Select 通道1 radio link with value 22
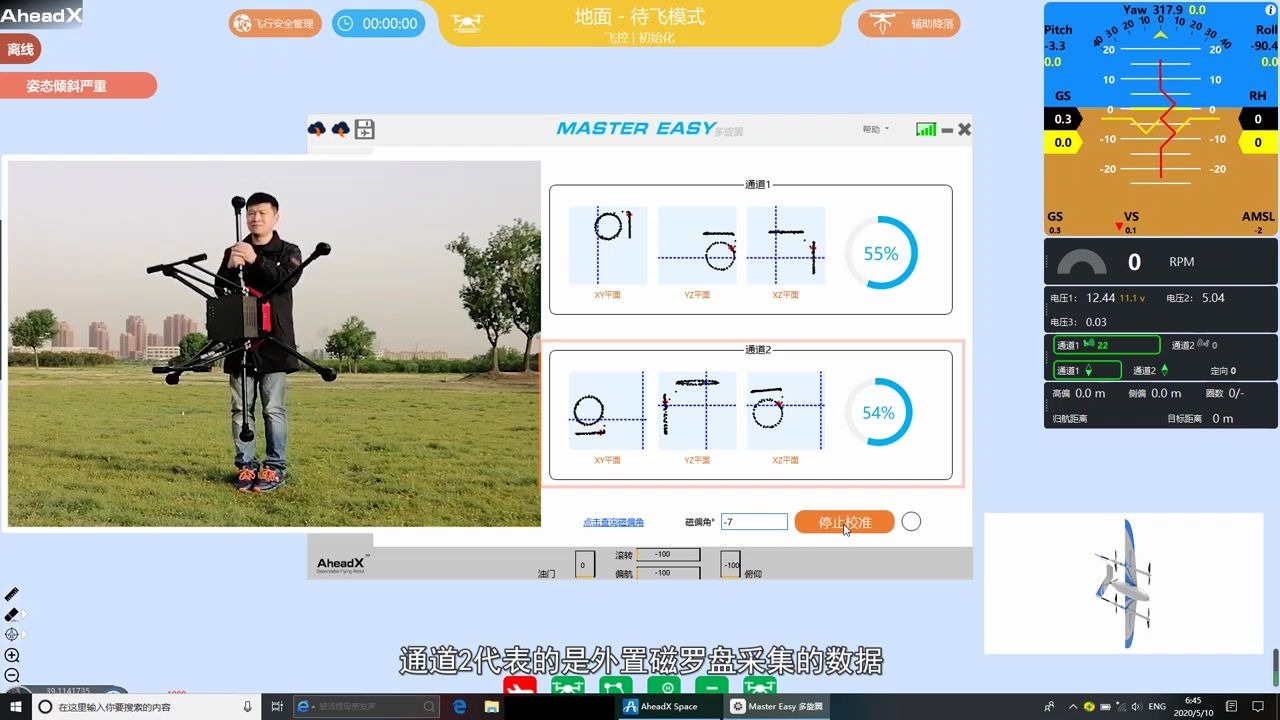1280x720 pixels. [1107, 345]
